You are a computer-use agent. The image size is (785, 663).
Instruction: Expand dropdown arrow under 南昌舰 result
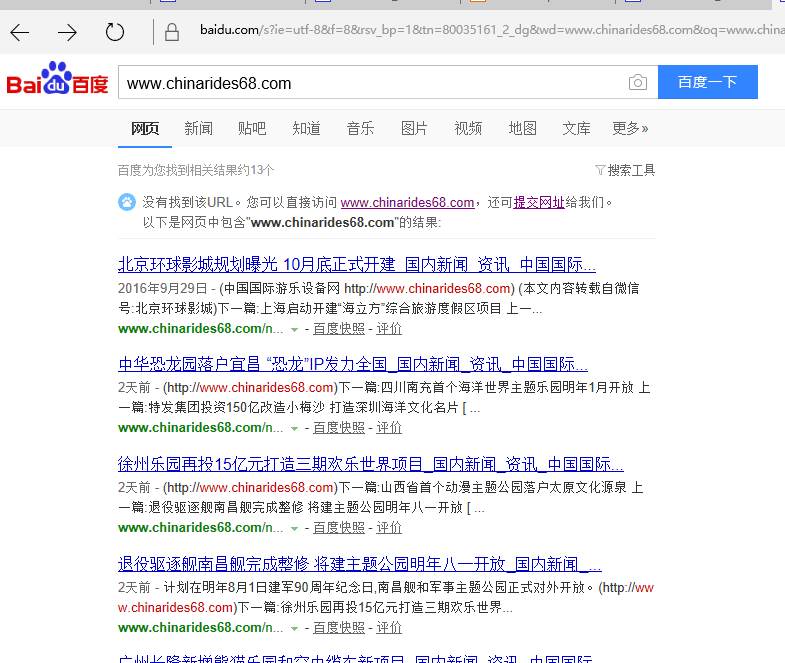(294, 628)
